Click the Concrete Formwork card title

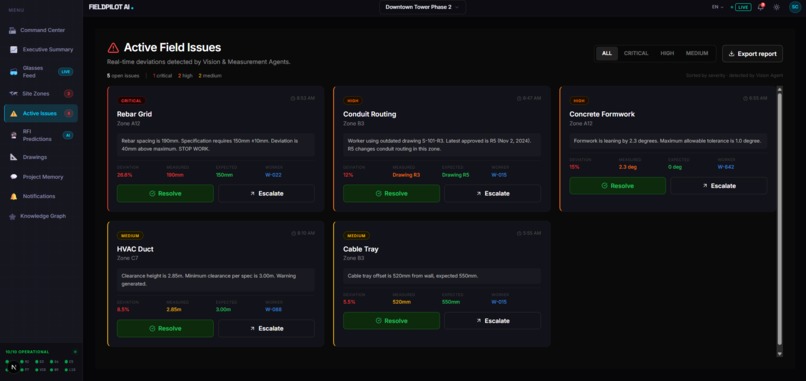coord(602,114)
